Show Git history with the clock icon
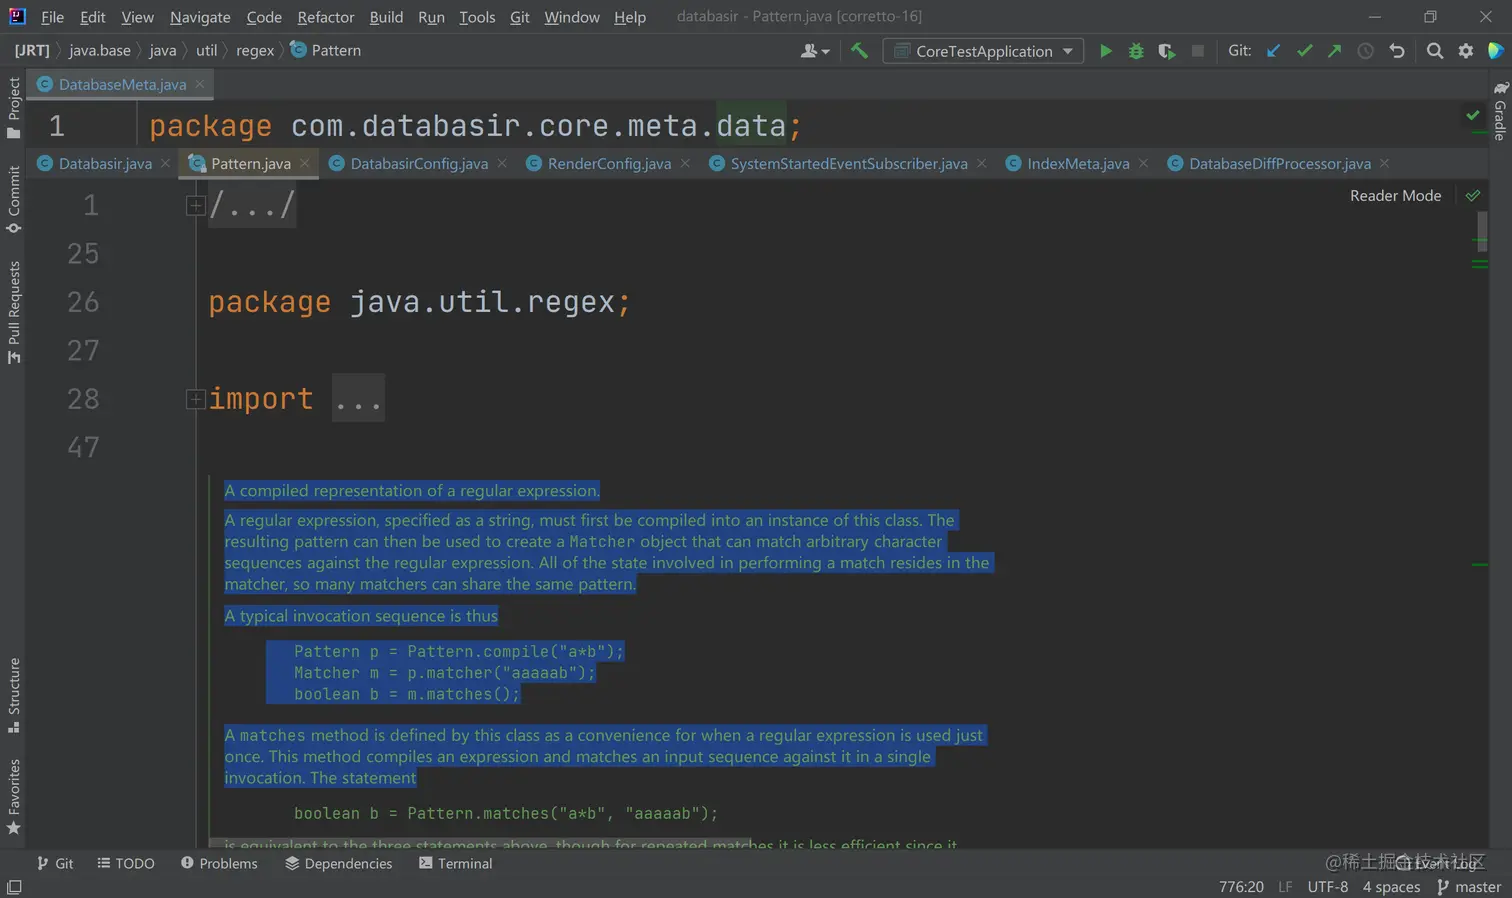 pyautogui.click(x=1365, y=51)
